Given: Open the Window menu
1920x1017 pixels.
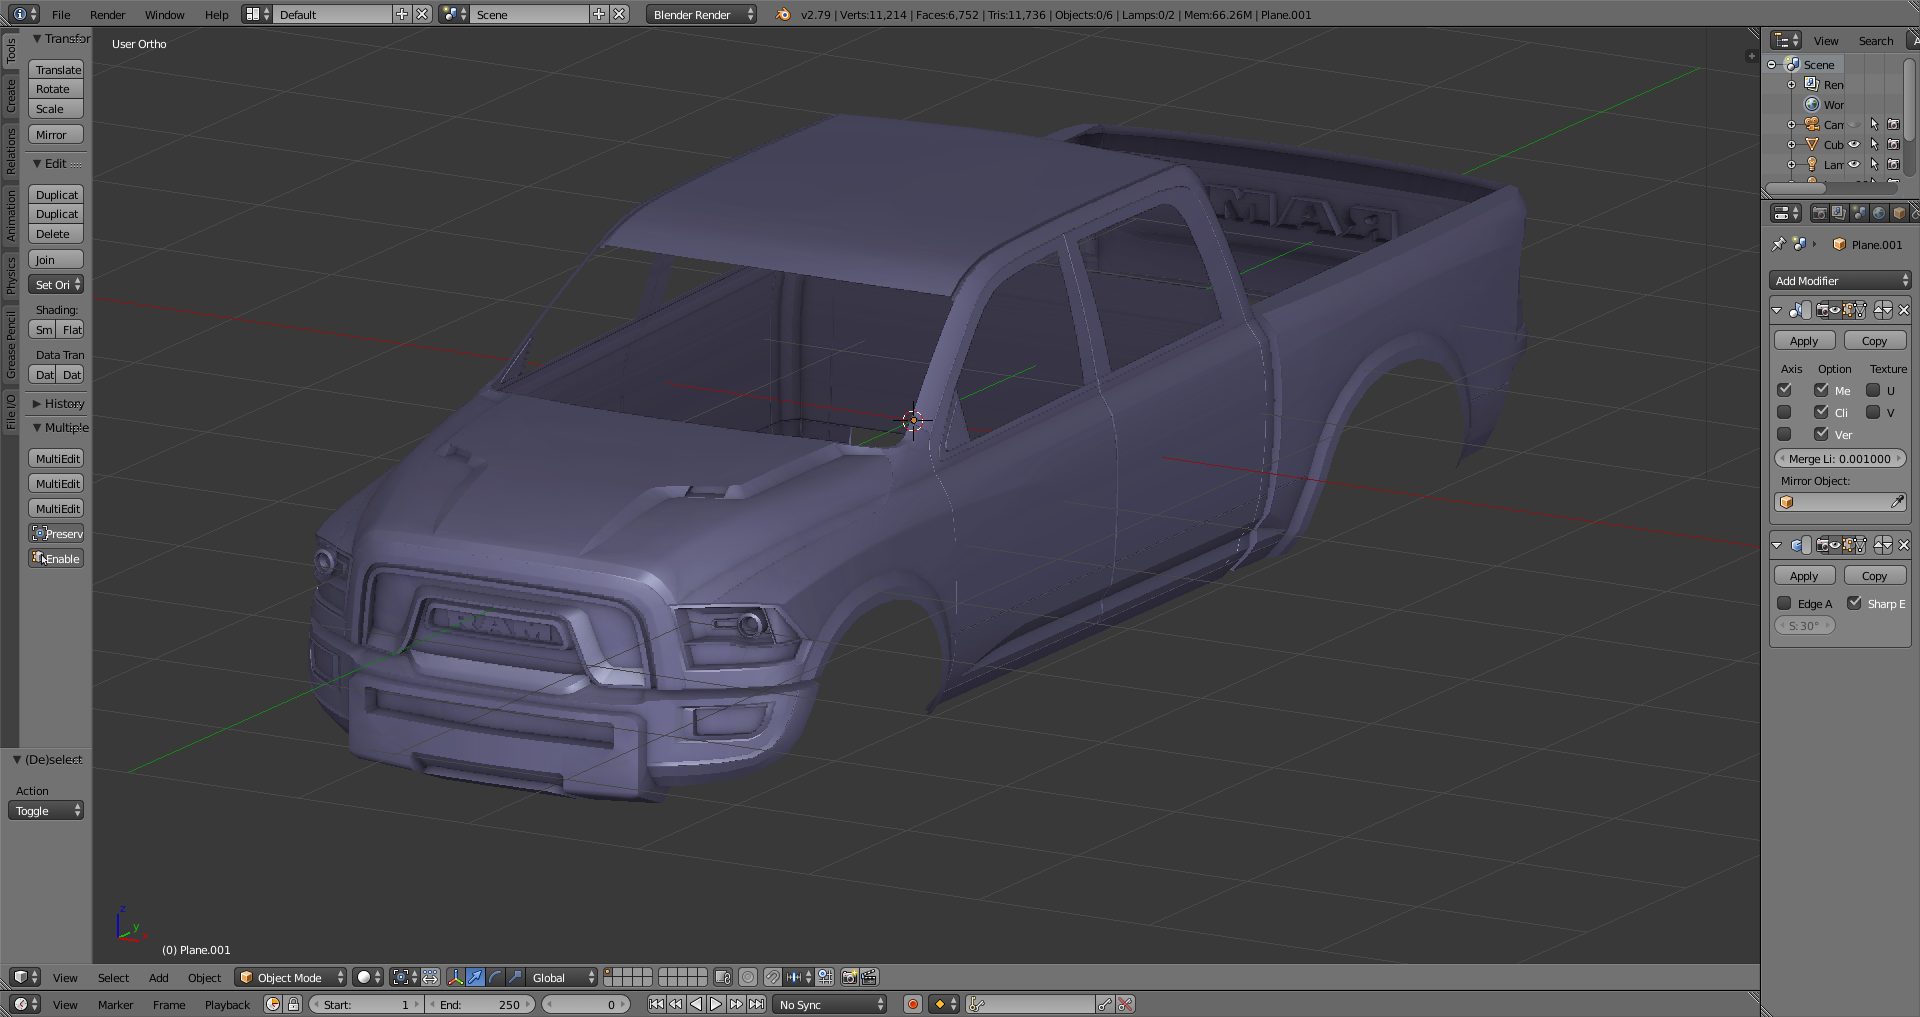Looking at the screenshot, I should (x=164, y=14).
